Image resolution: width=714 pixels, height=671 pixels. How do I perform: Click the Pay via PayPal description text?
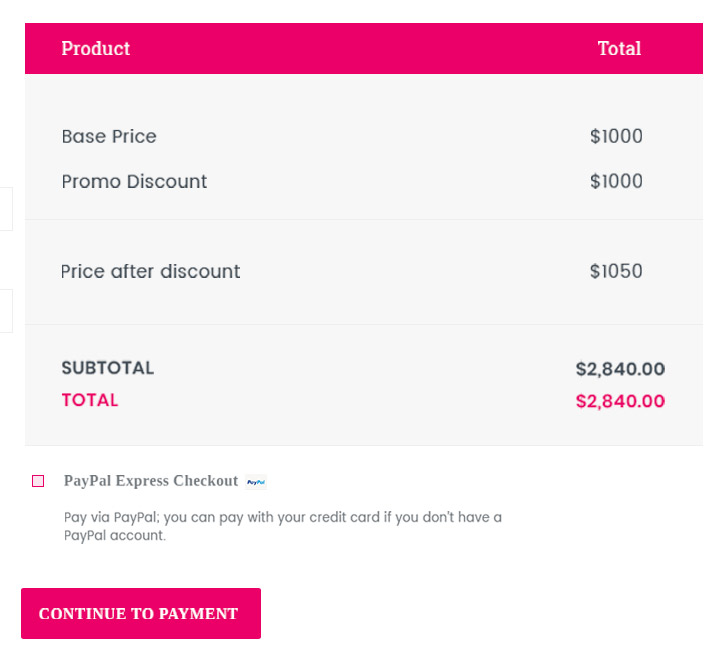coord(283,526)
